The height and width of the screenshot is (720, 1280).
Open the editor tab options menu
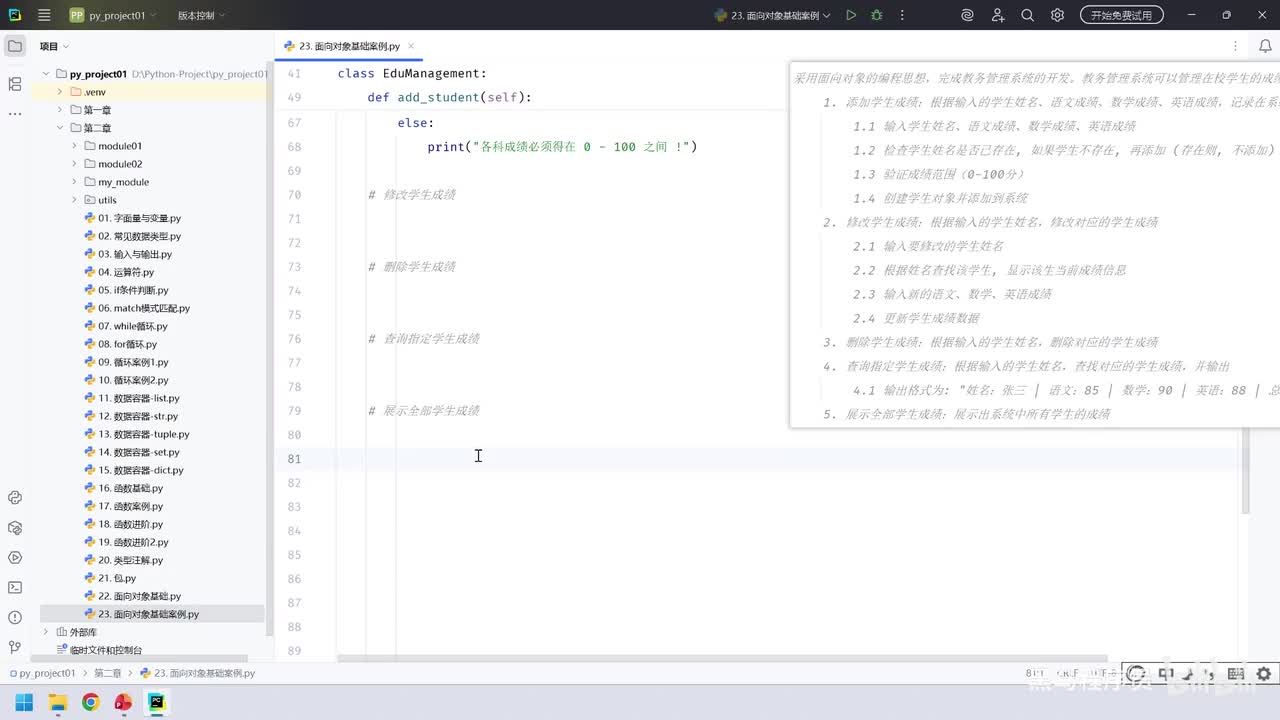point(1235,46)
